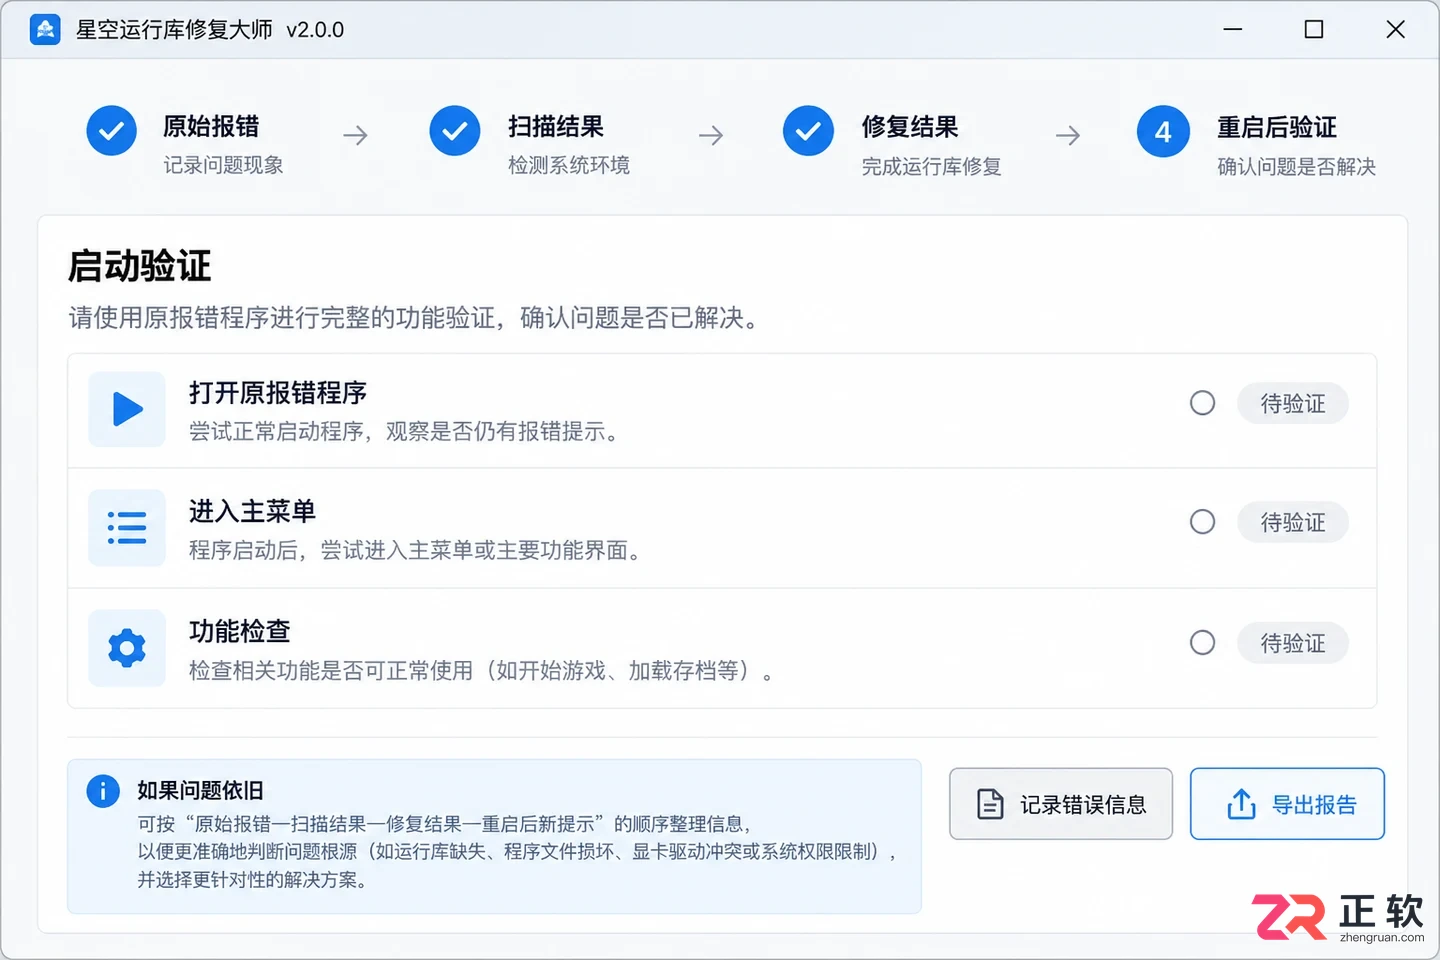Select the radio circle for 功能检查
Image resolution: width=1440 pixels, height=960 pixels.
1203,642
